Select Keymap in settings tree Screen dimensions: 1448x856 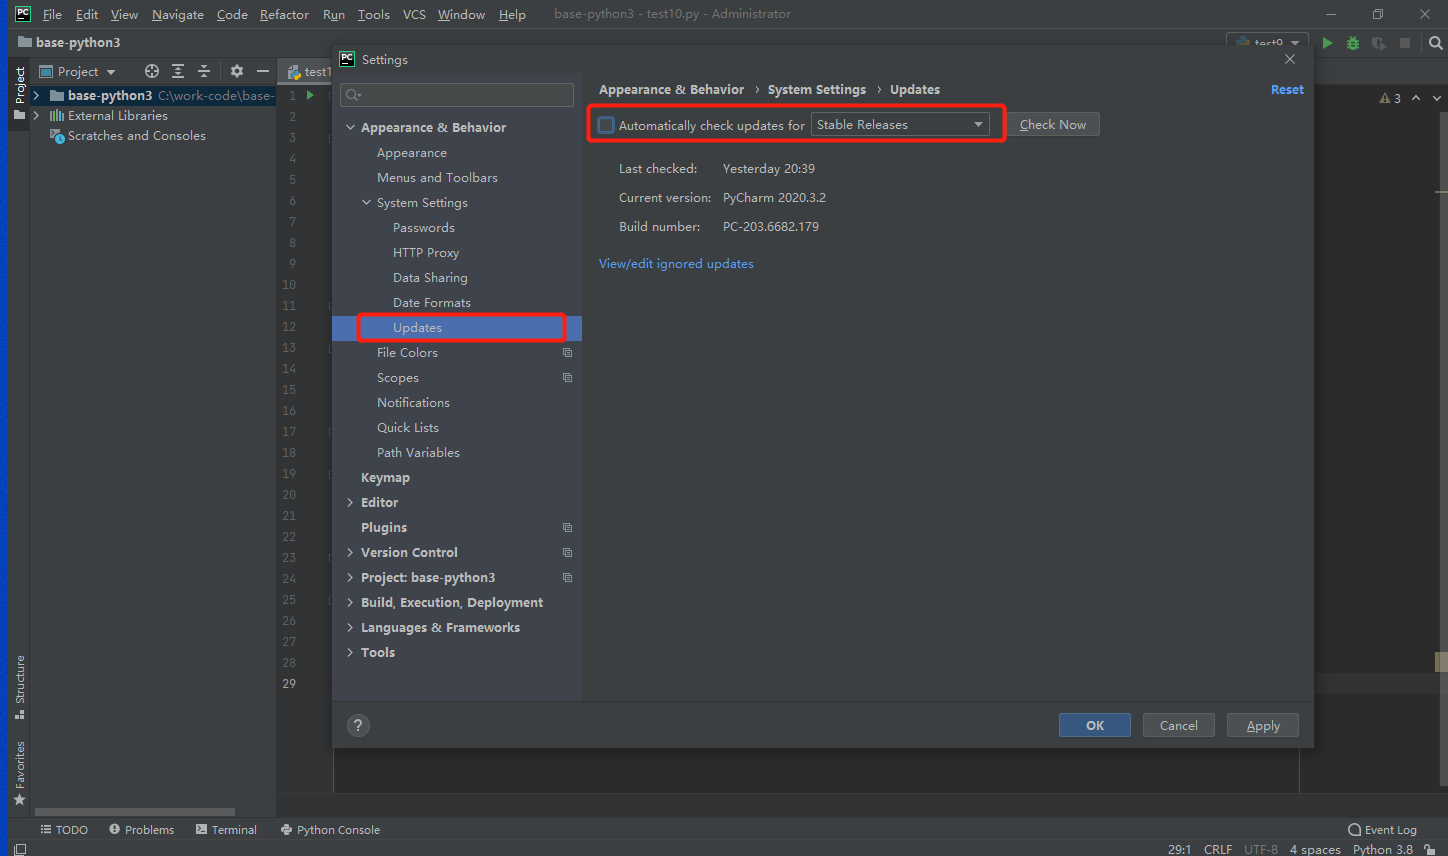(385, 478)
